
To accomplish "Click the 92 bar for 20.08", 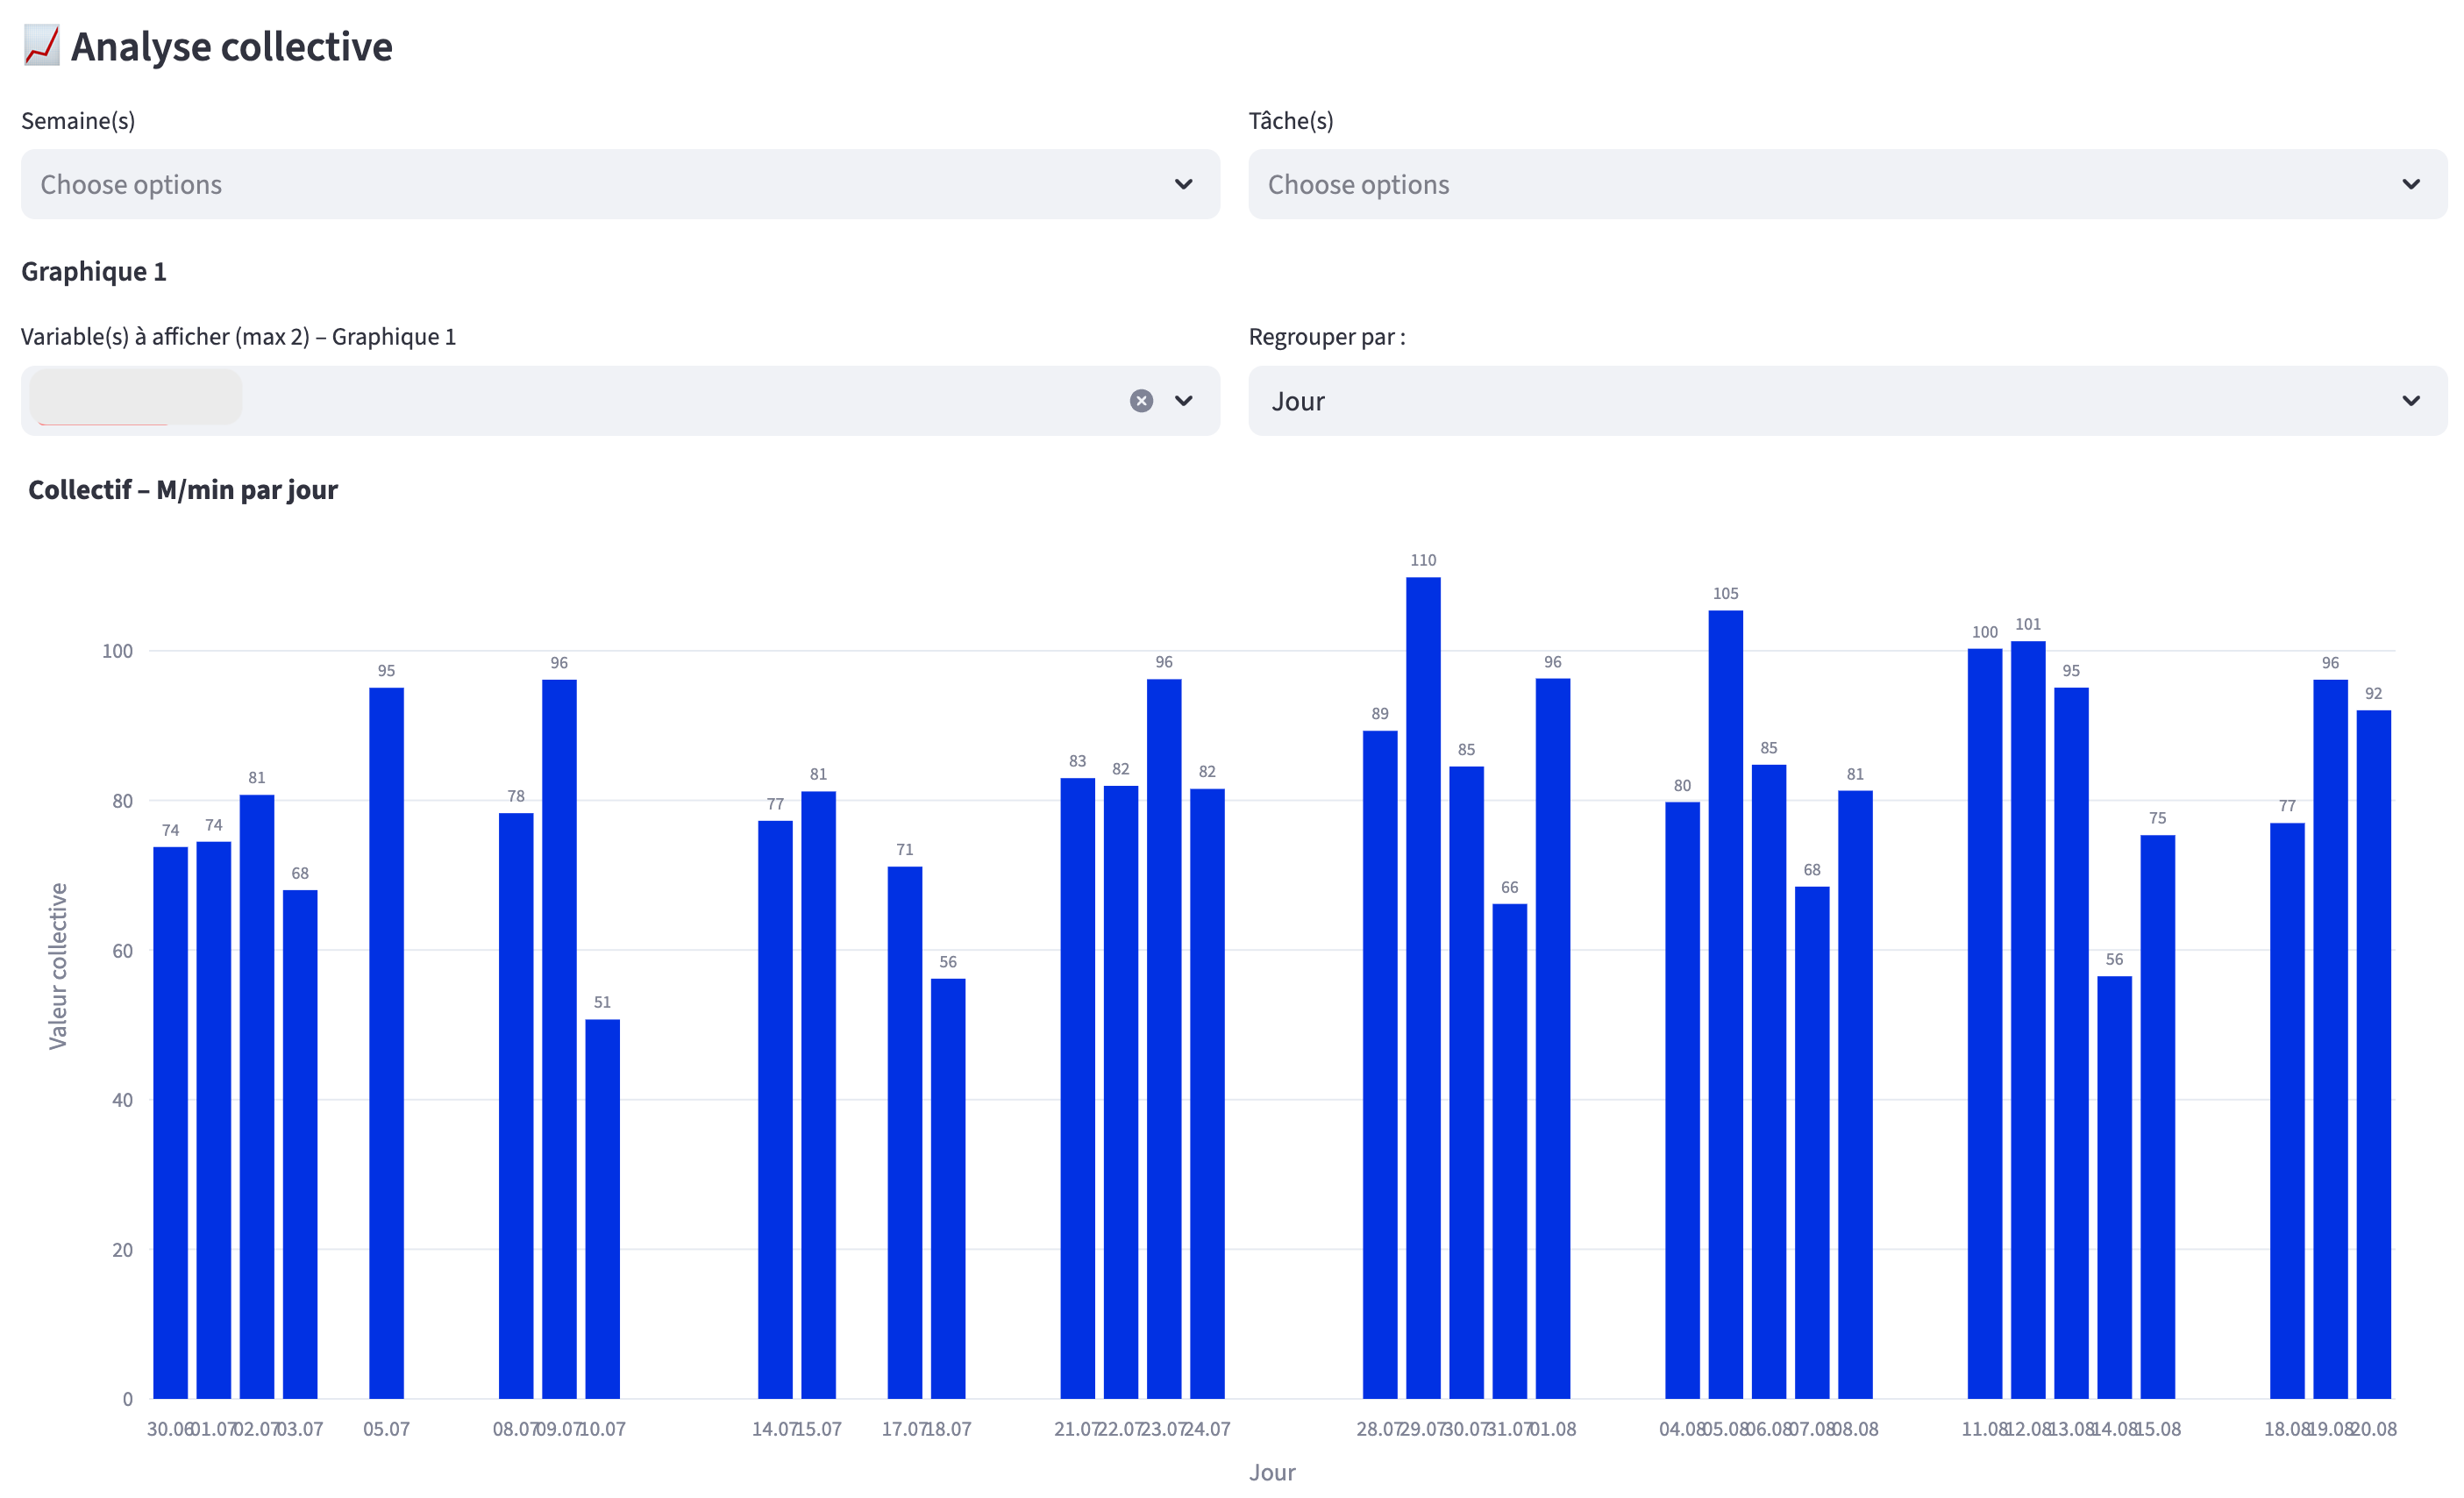I will [x=2373, y=1055].
